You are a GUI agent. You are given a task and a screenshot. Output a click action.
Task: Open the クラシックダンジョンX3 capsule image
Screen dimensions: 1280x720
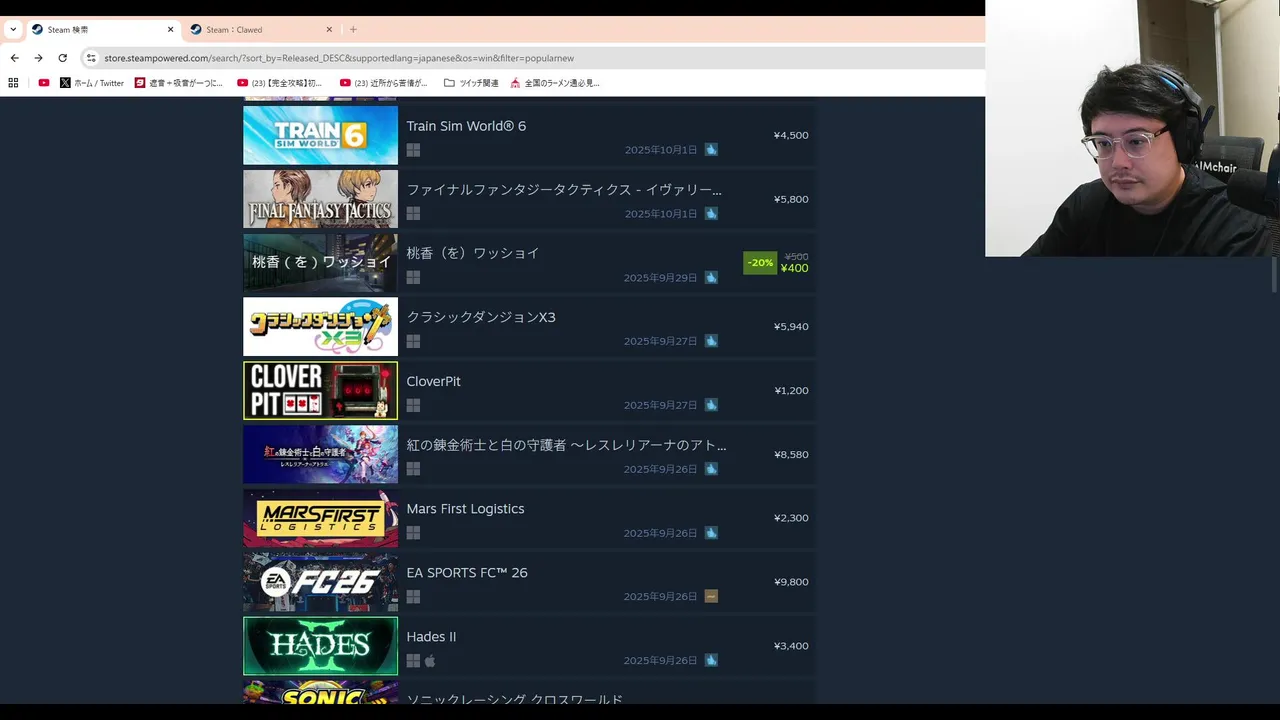tap(320, 327)
